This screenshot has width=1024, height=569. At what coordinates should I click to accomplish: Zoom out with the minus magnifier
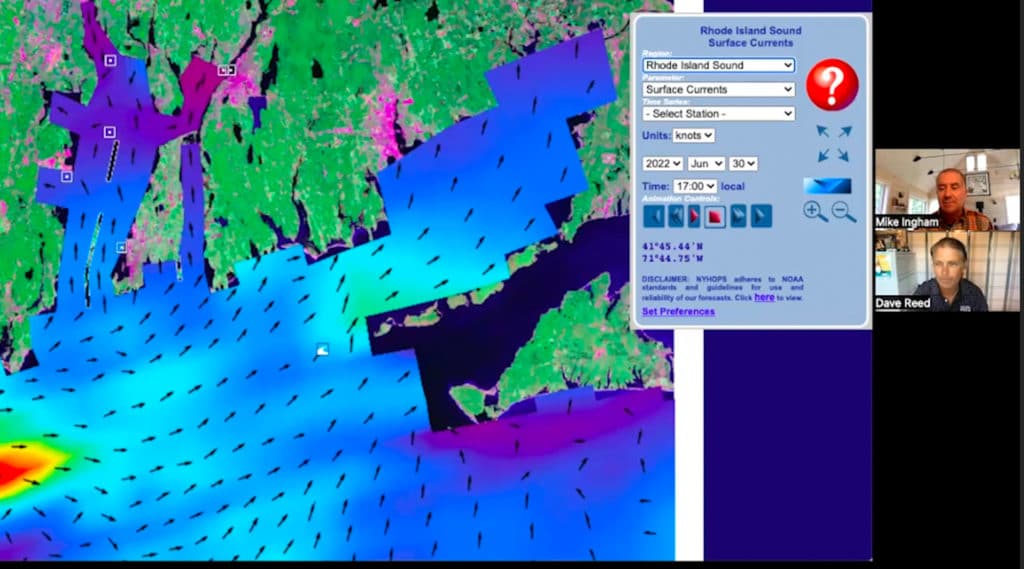pyautogui.click(x=844, y=212)
